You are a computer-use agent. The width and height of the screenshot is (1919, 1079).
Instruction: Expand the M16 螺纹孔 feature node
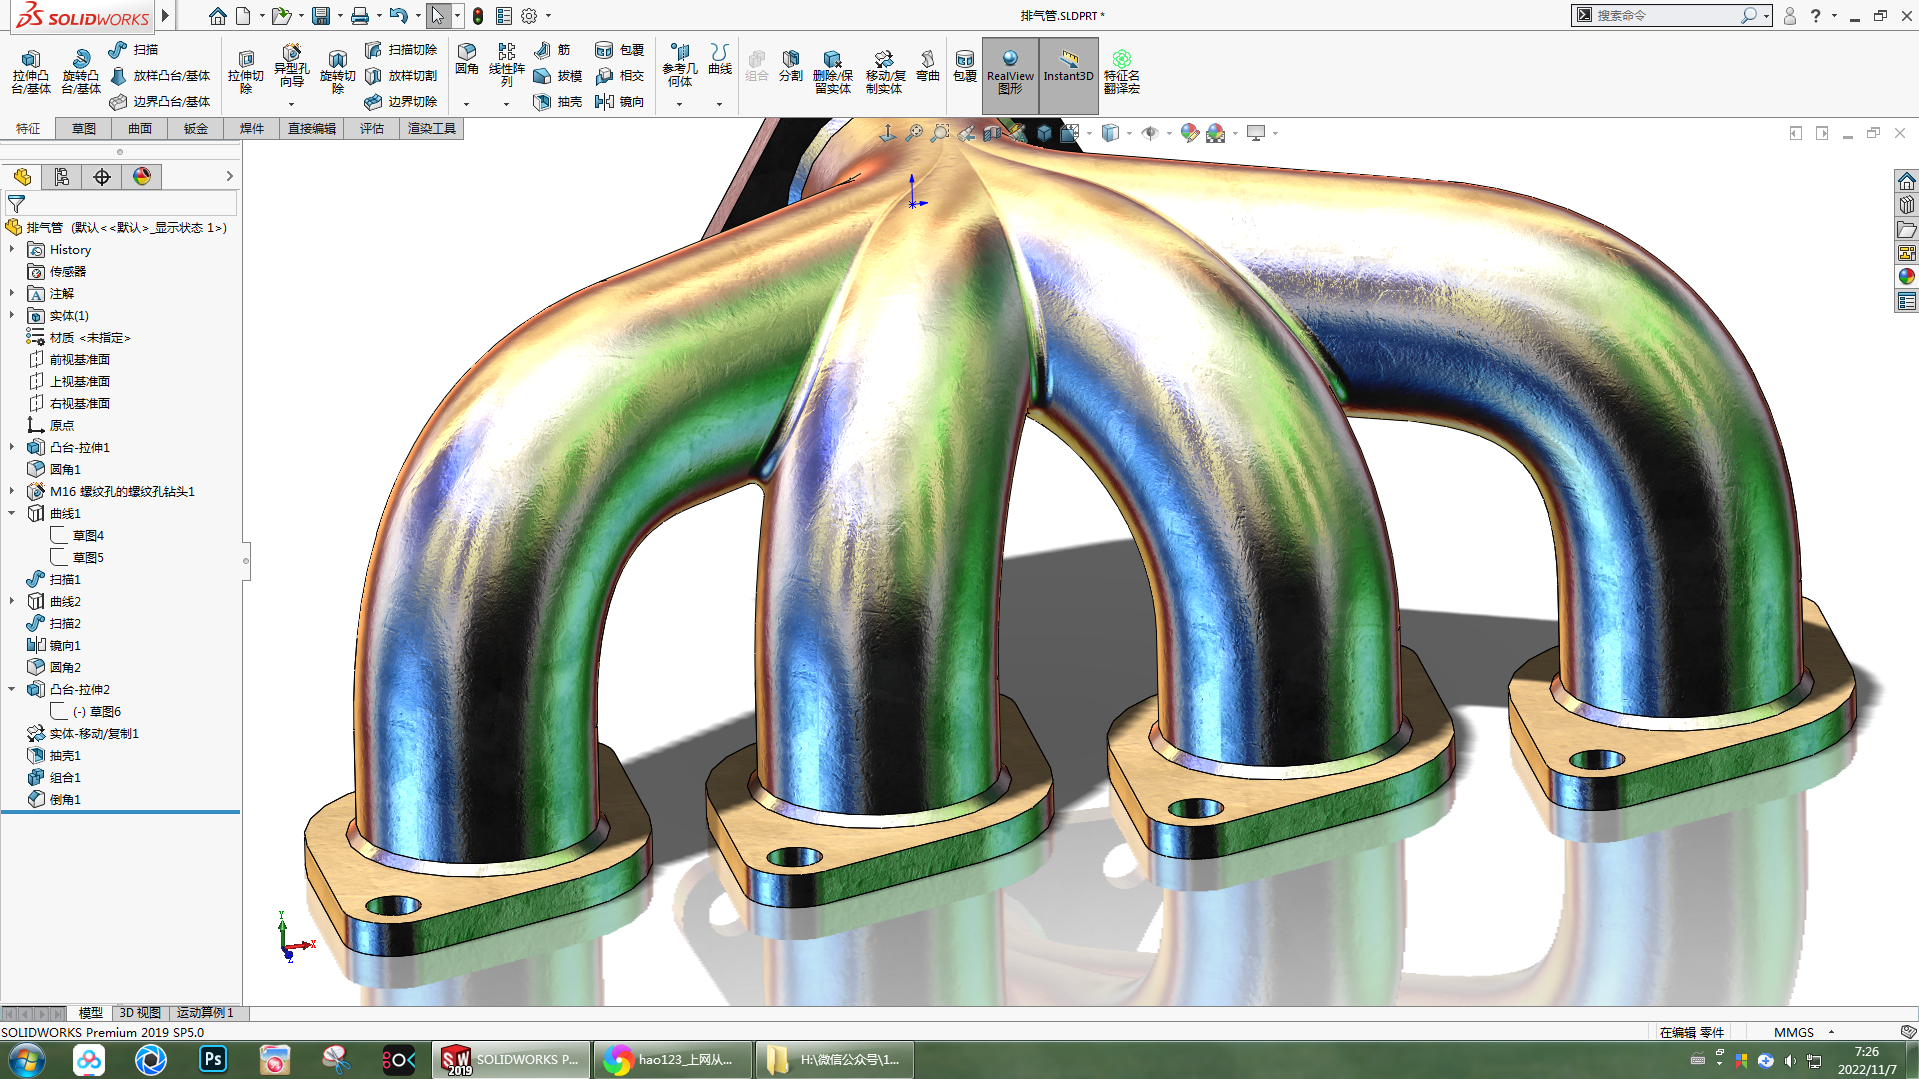pyautogui.click(x=12, y=491)
